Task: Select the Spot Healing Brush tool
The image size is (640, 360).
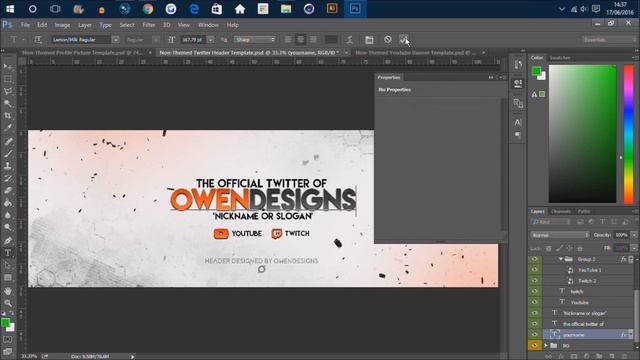Action: (x=8, y=141)
